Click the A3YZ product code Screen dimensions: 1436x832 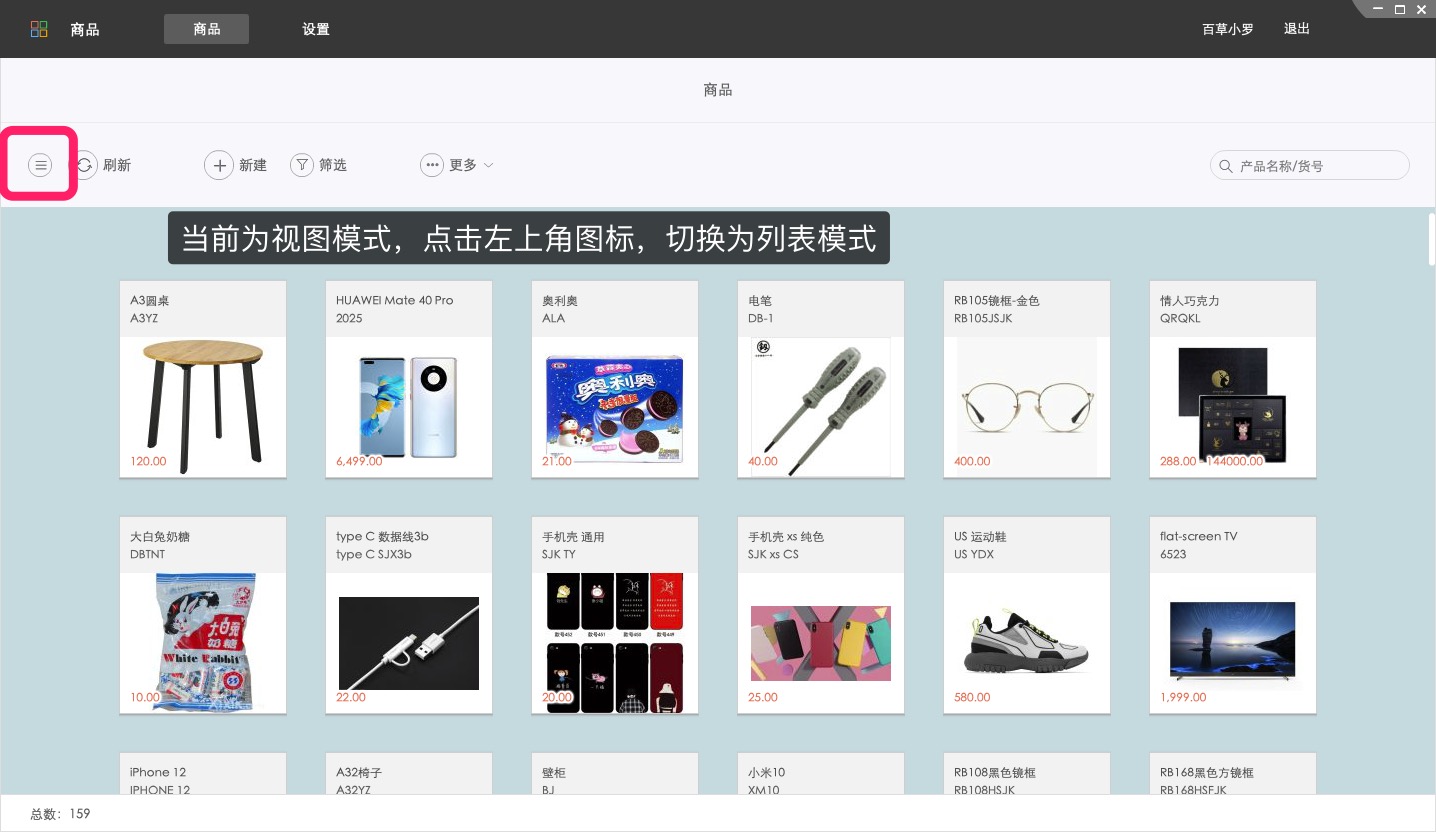point(144,318)
